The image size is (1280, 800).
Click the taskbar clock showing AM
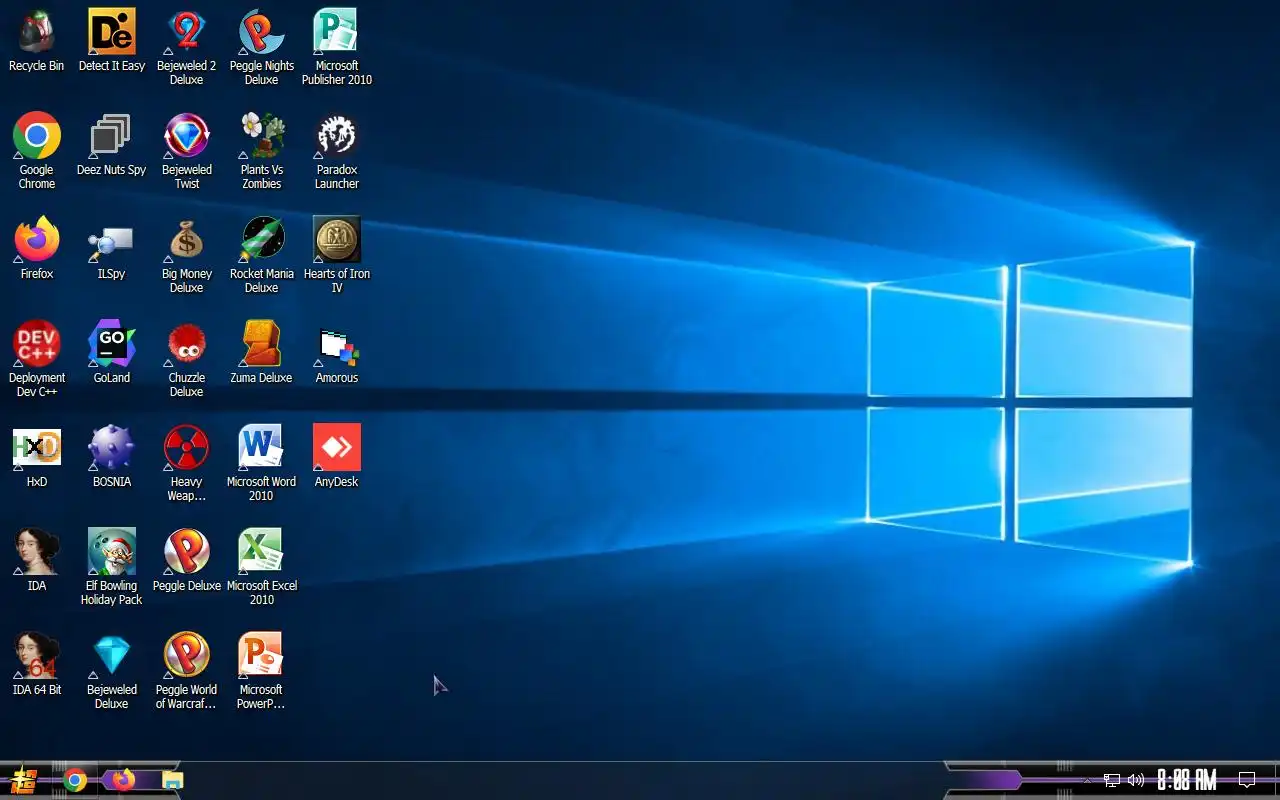(x=1187, y=780)
